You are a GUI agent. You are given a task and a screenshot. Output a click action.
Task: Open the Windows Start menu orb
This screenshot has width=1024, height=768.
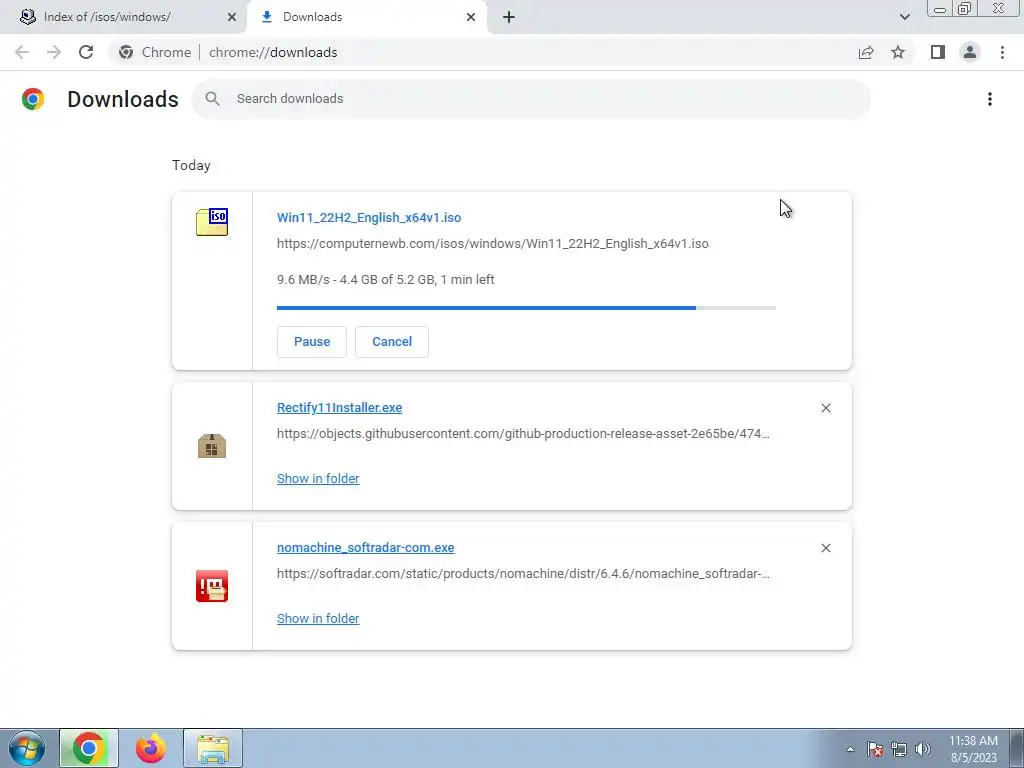click(27, 748)
